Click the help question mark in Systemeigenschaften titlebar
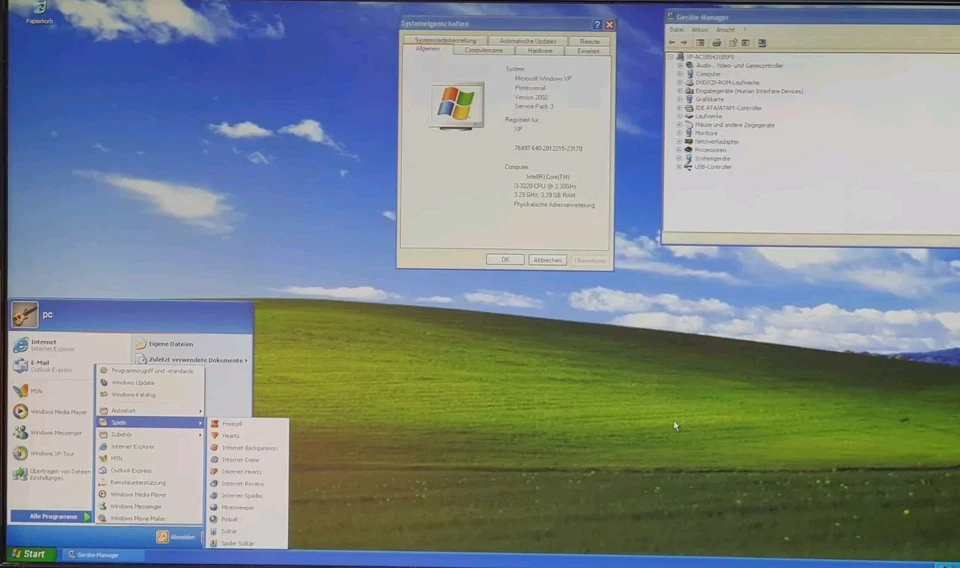 coord(597,24)
